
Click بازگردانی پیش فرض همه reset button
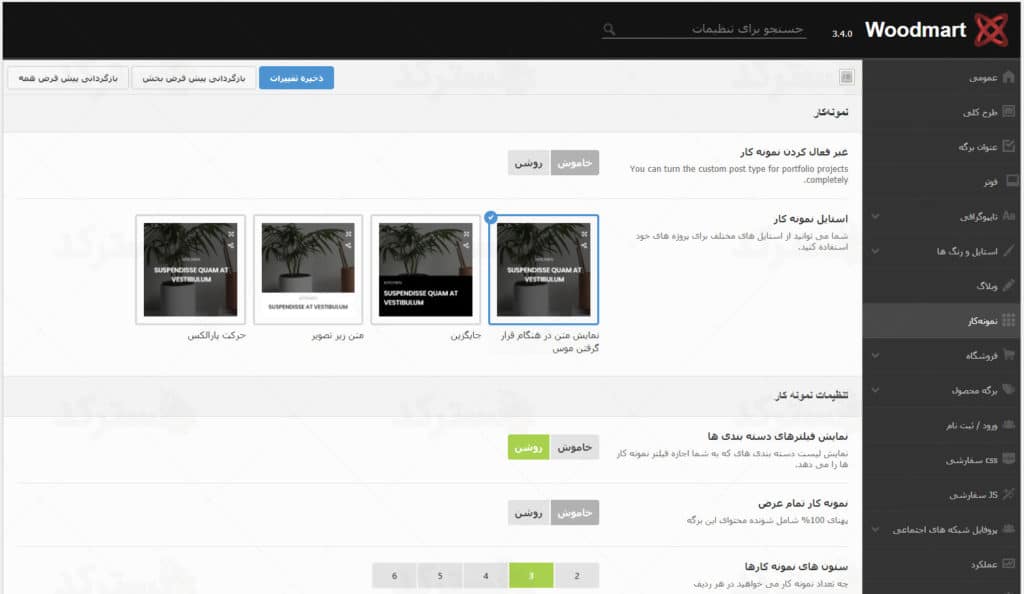(67, 77)
